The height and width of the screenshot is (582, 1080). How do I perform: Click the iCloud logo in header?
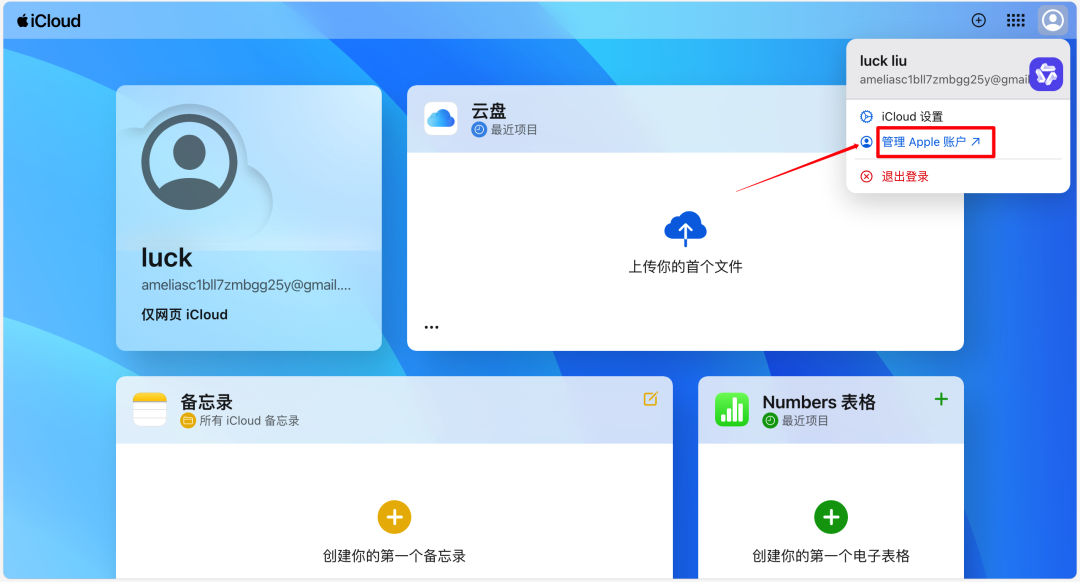click(x=49, y=21)
